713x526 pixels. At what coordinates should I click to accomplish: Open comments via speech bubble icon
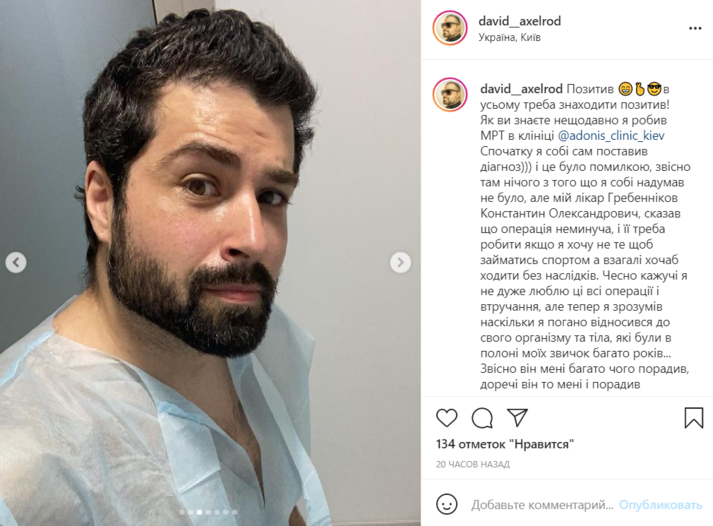tap(482, 418)
